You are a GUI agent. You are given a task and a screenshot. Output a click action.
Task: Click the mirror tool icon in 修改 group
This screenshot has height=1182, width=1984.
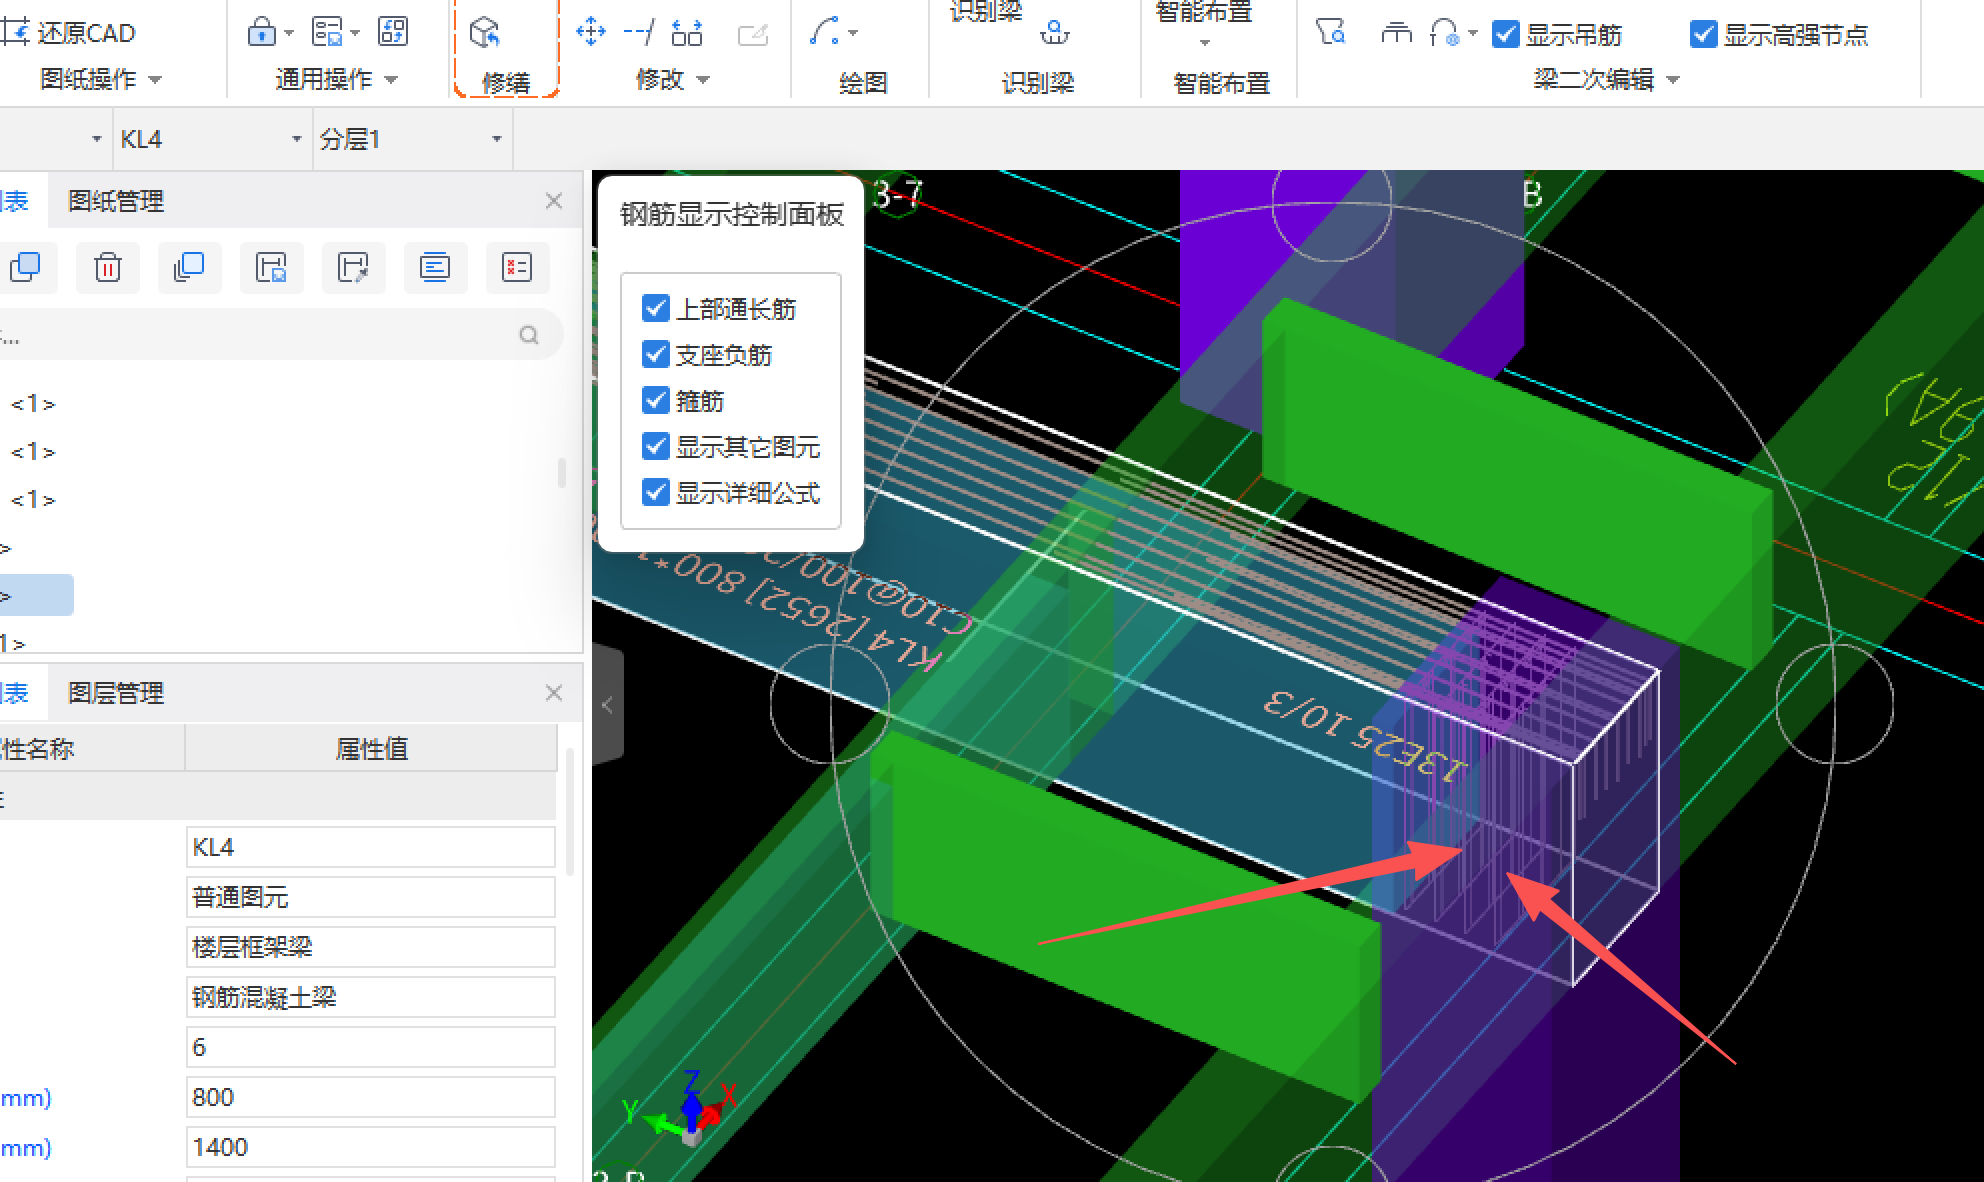click(686, 33)
